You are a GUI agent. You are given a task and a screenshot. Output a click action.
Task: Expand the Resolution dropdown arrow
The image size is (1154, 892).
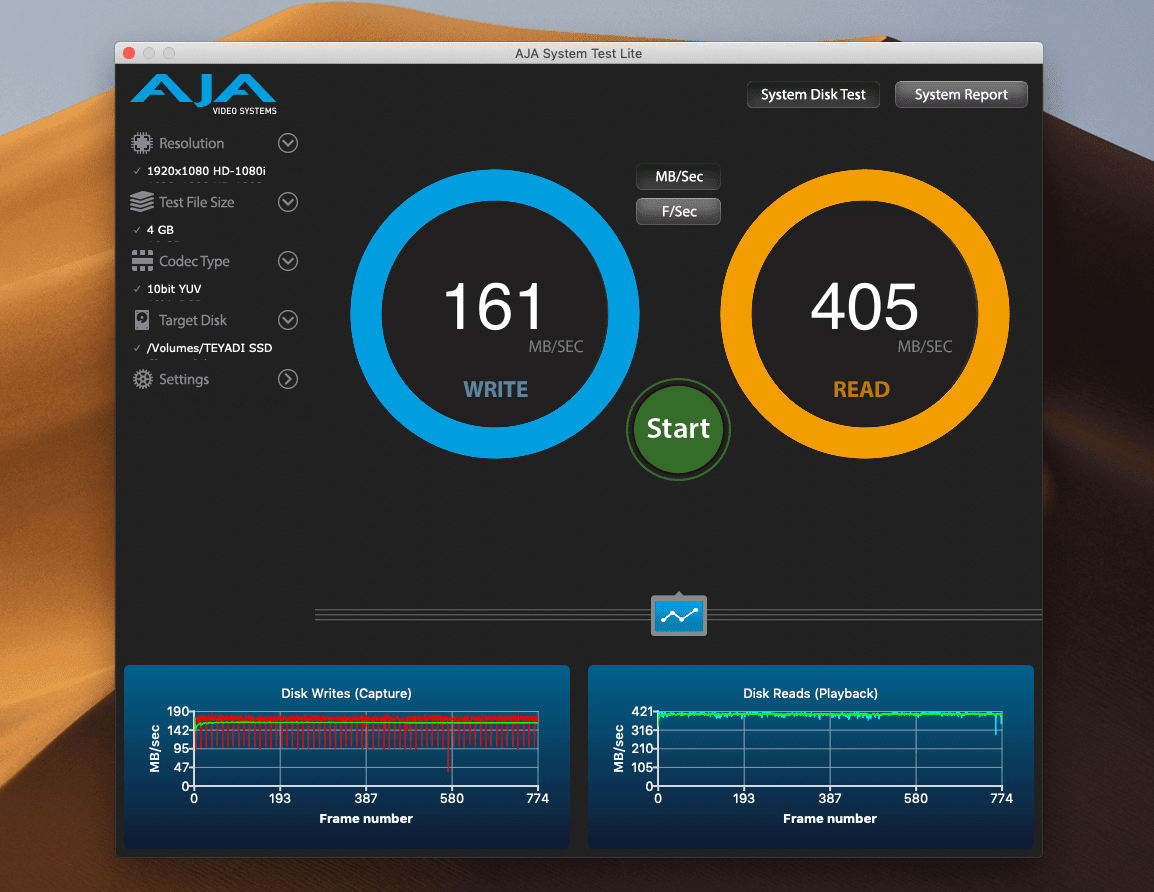coord(288,143)
